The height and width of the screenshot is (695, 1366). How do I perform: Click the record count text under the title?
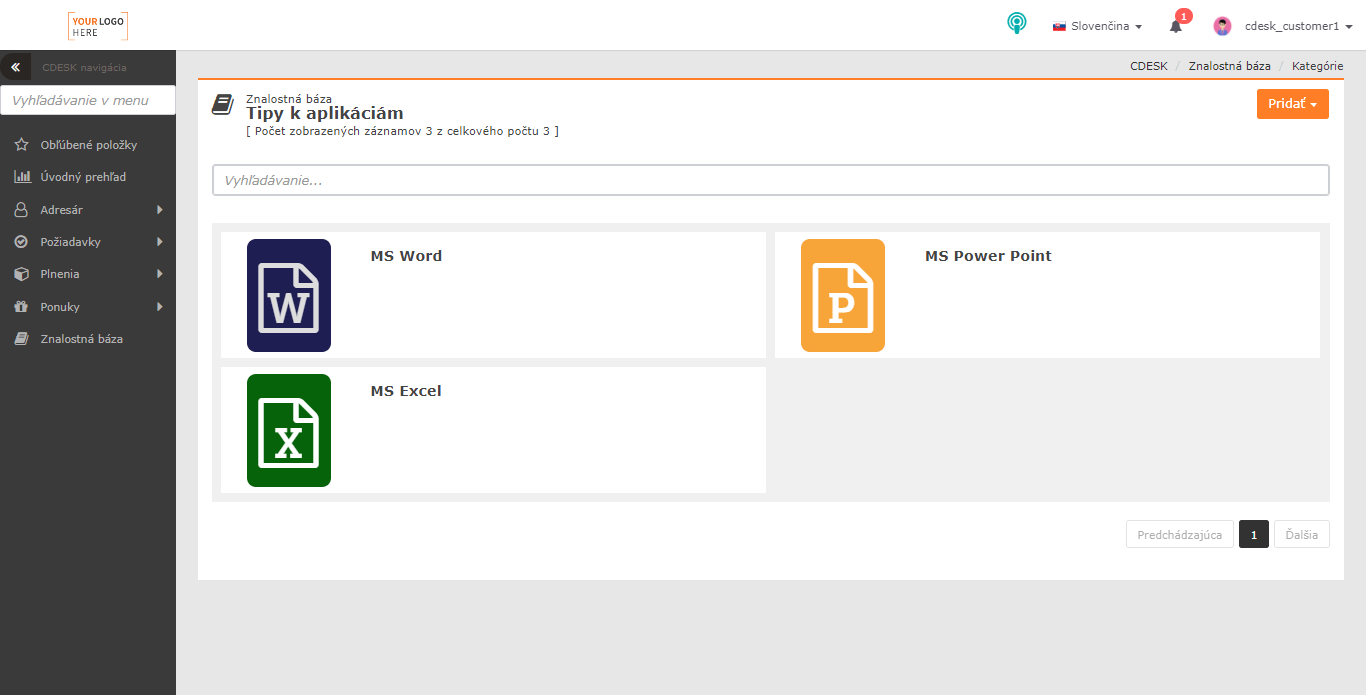pyautogui.click(x=402, y=131)
